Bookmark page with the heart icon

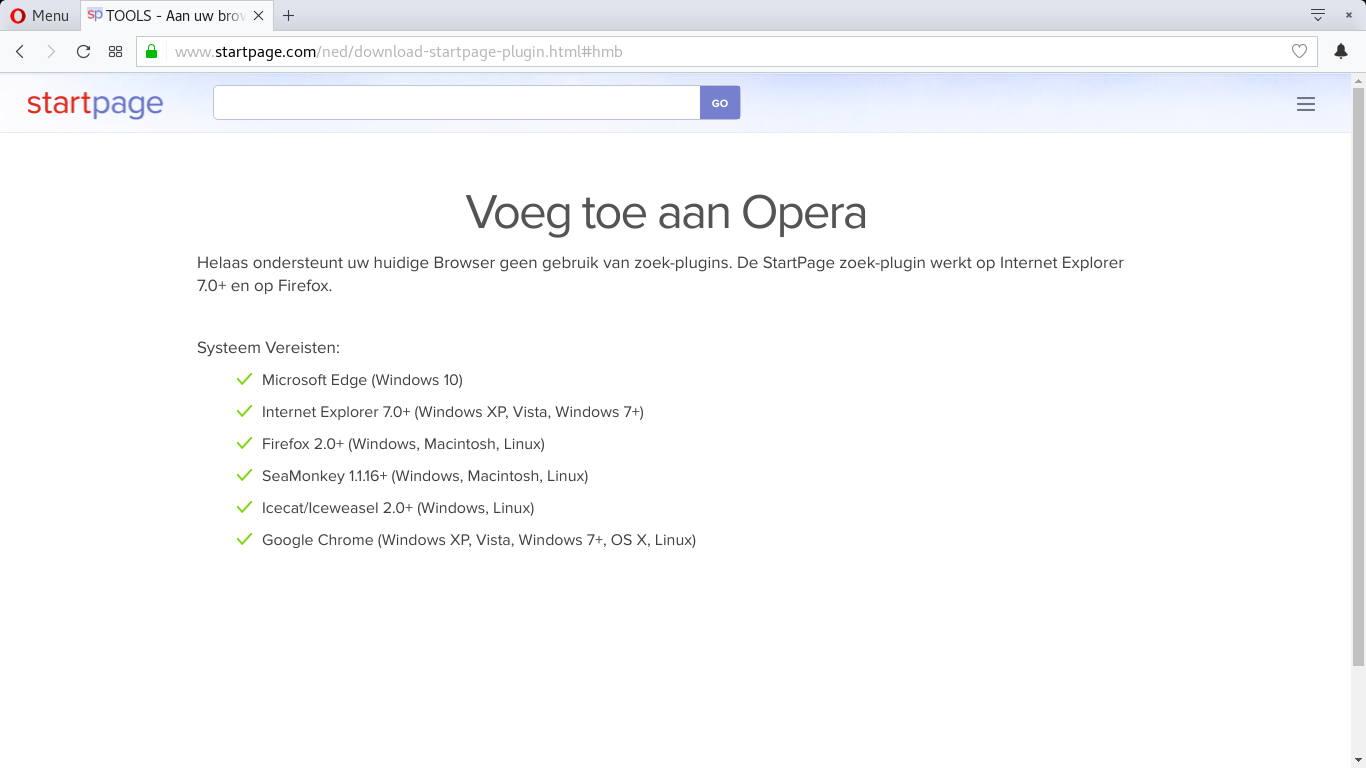1299,51
